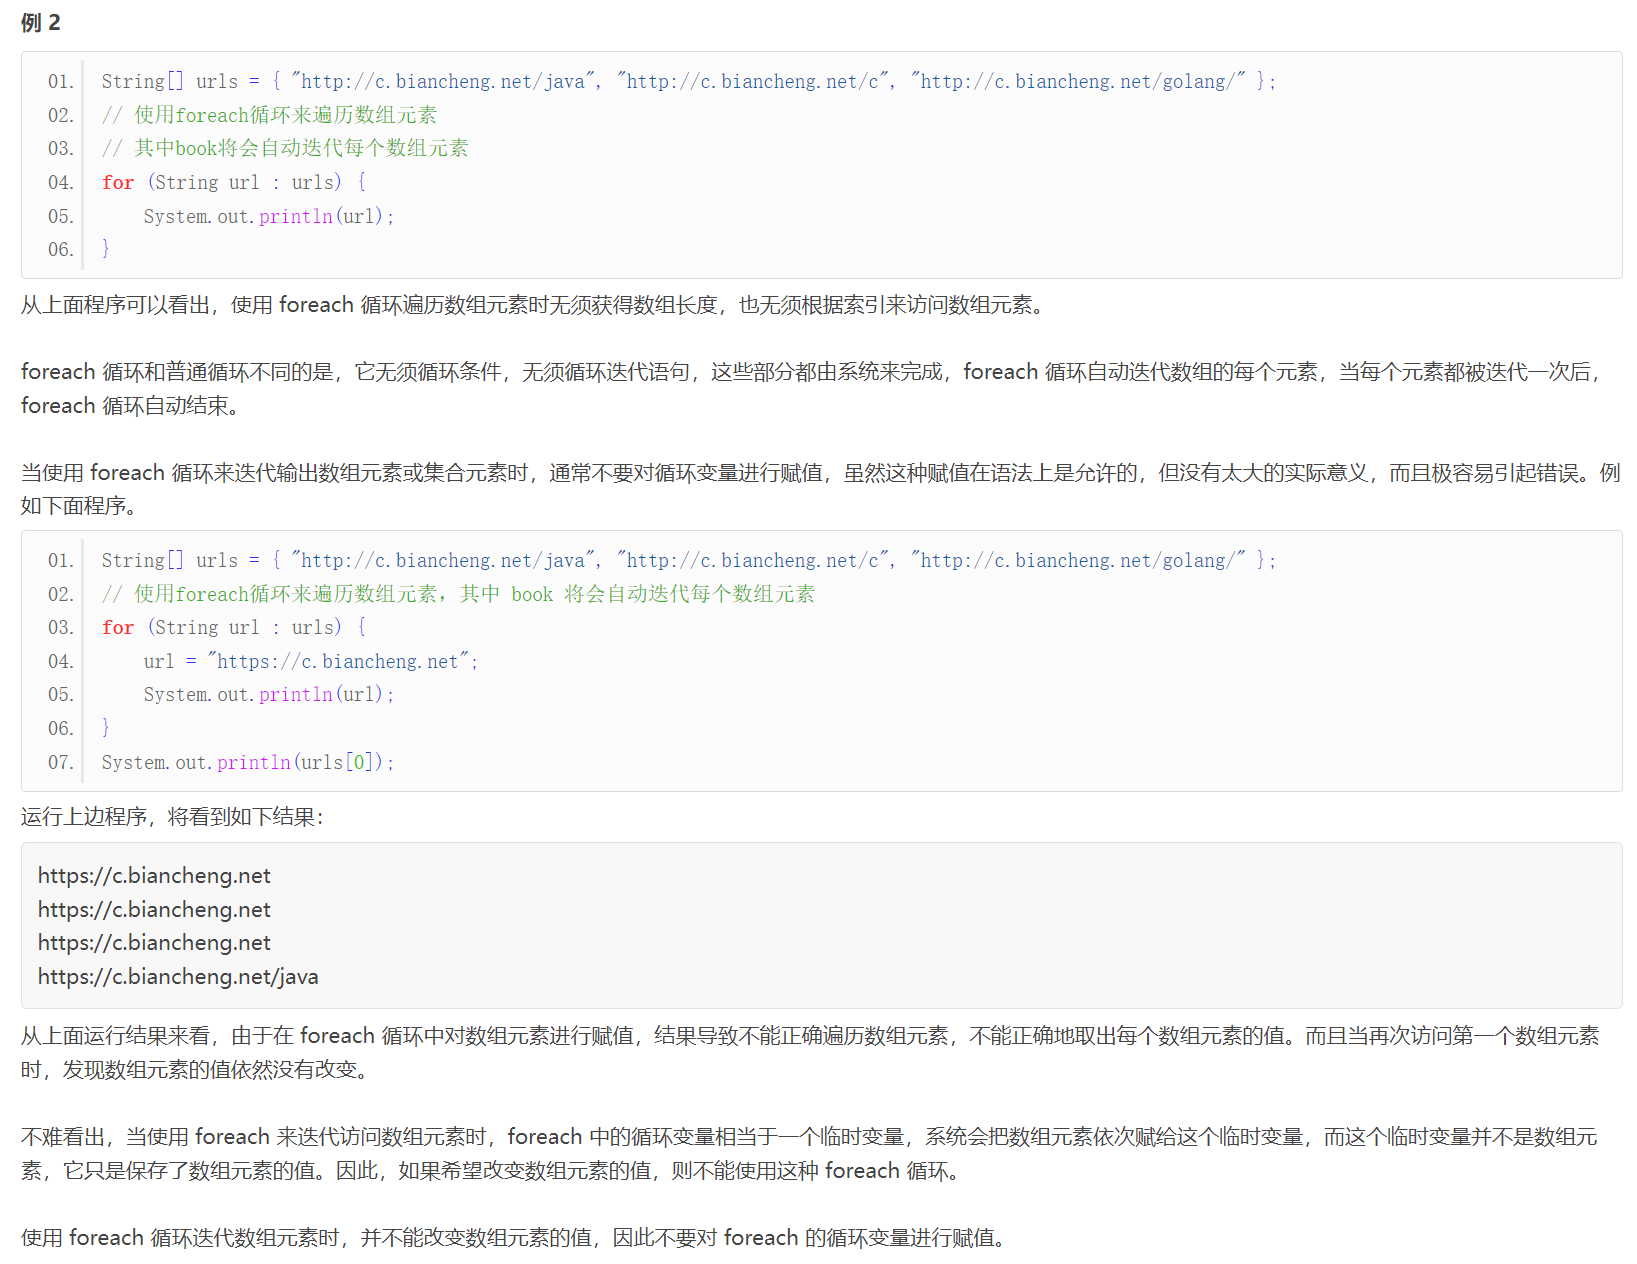Click line number 07. in second code block

(61, 762)
